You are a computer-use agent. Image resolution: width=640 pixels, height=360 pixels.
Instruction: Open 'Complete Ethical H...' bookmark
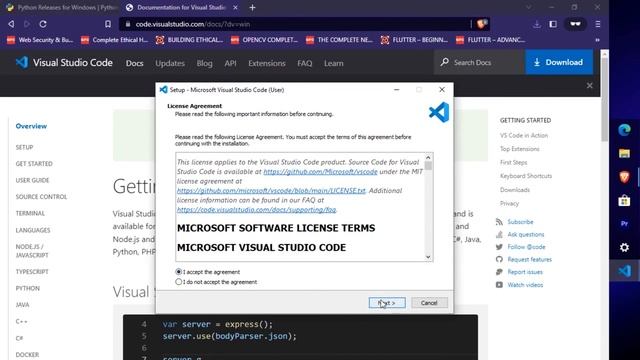pos(114,40)
